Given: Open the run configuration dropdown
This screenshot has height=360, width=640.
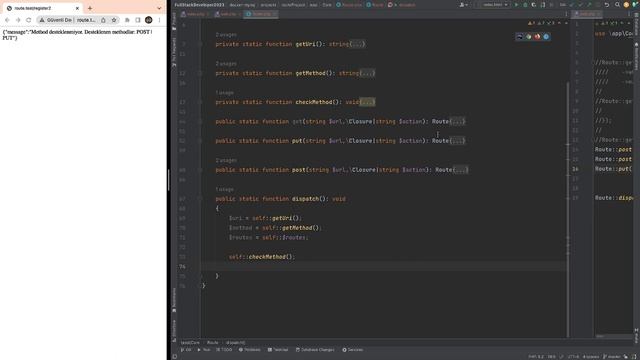Looking at the screenshot, I should click(x=495, y=5).
